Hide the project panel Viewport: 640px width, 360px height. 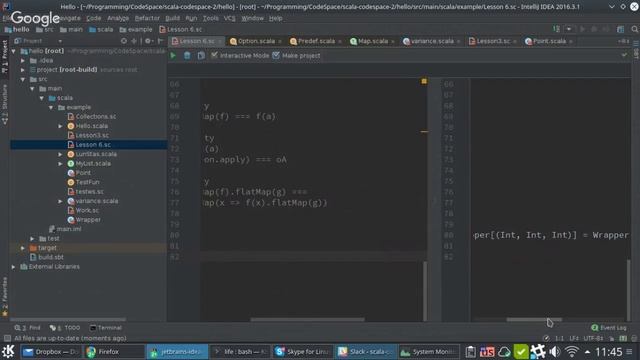pos(160,41)
